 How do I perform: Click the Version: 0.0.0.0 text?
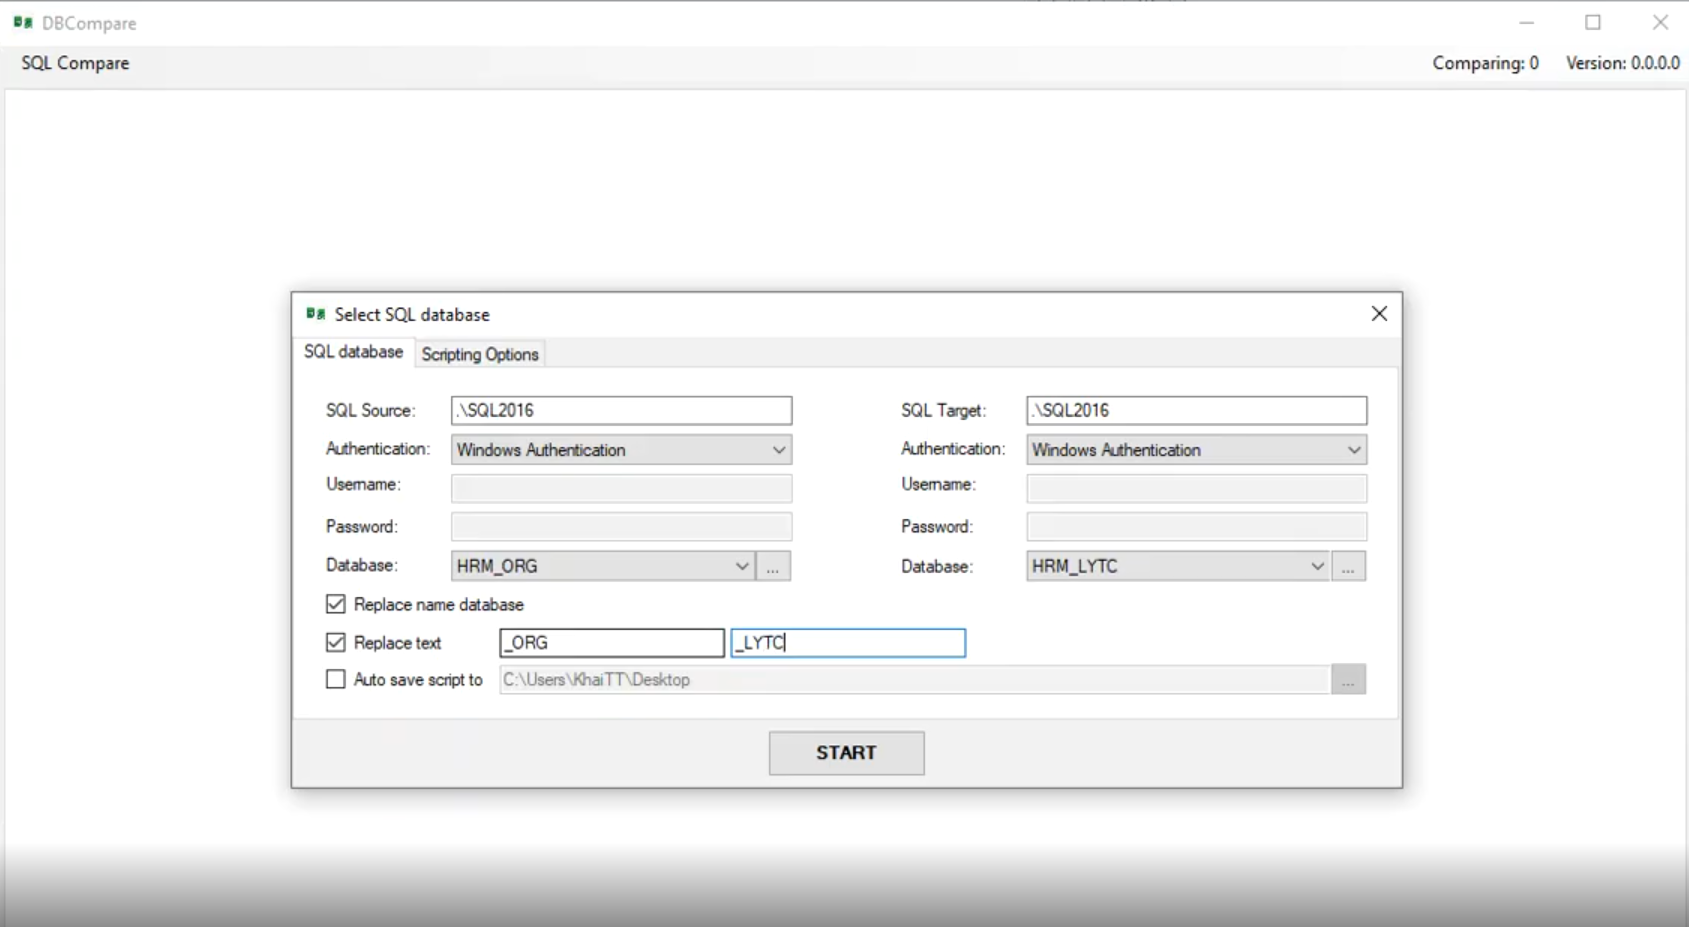[1622, 63]
